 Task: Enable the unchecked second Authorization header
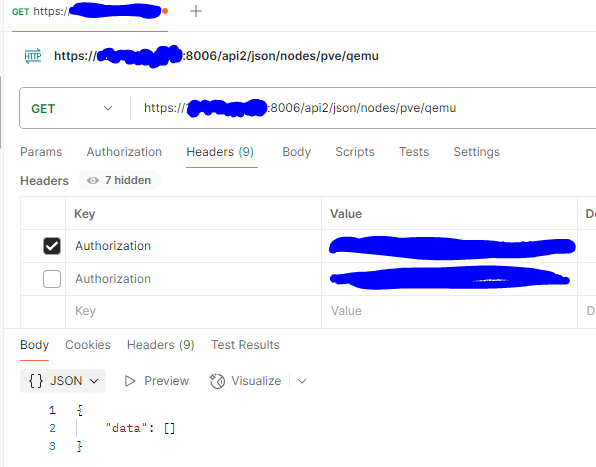[x=52, y=279]
